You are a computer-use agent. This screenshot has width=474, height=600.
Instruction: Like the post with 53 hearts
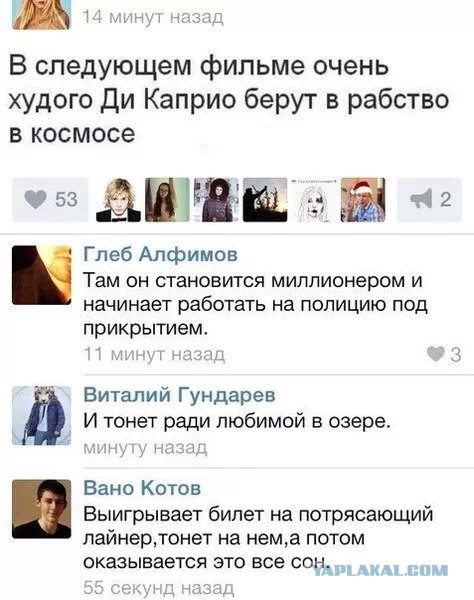[50, 200]
